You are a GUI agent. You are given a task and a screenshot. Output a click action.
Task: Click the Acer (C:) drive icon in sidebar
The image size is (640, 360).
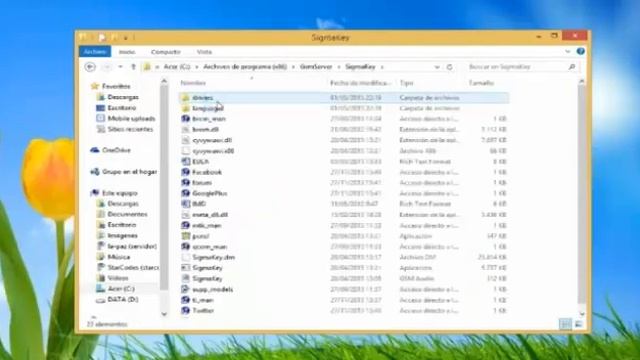[x=100, y=288]
